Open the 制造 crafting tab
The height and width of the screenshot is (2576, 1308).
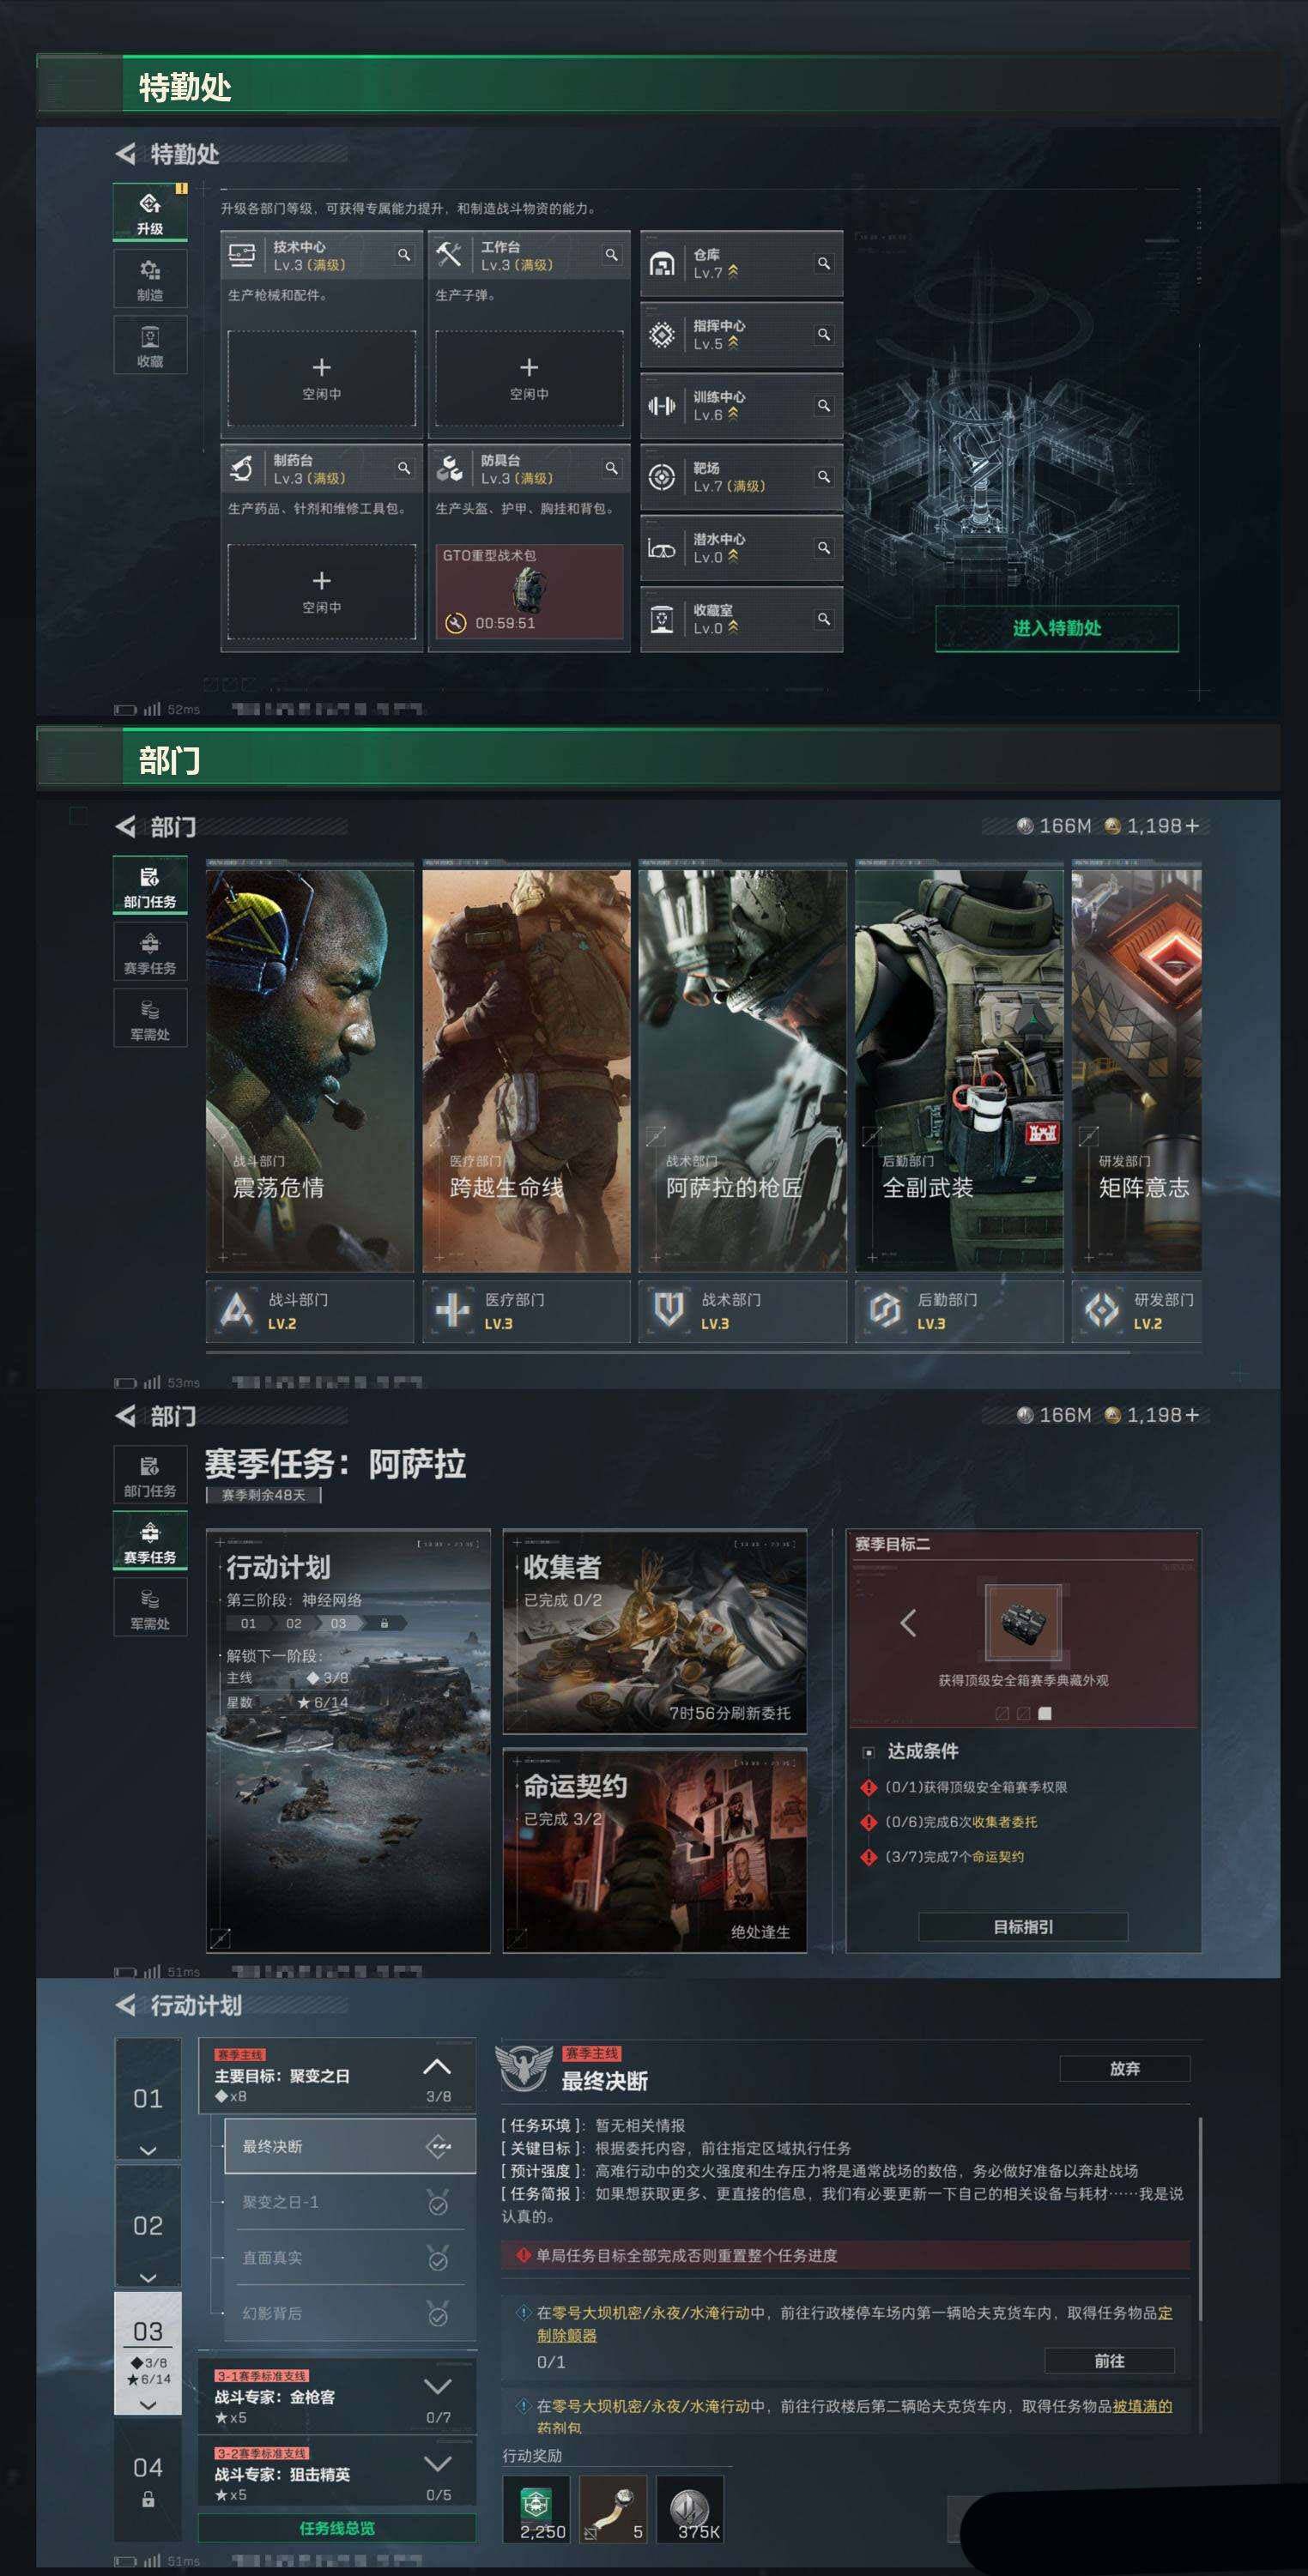[150, 278]
